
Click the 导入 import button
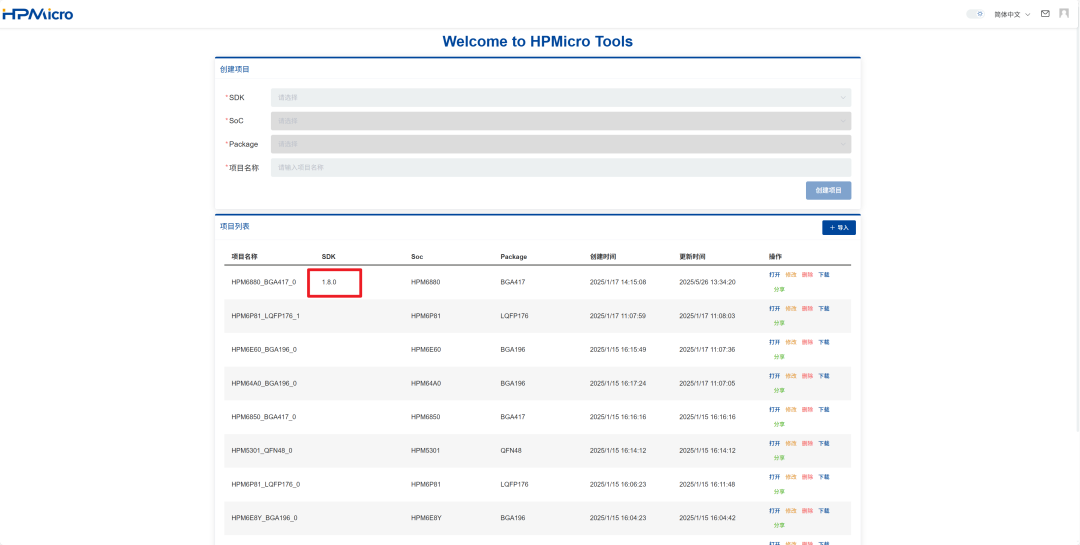pos(839,227)
